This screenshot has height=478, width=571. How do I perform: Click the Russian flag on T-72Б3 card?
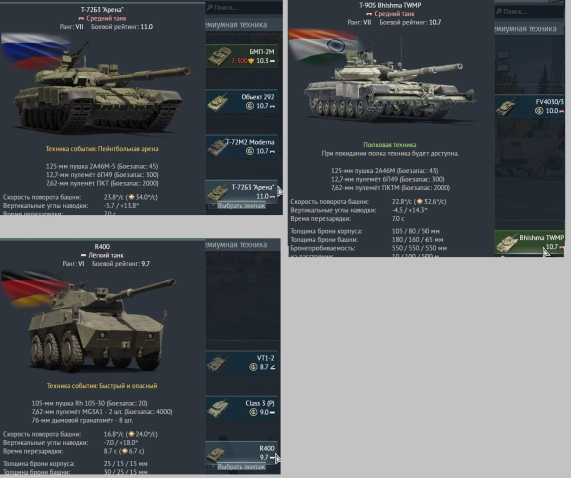(35, 51)
